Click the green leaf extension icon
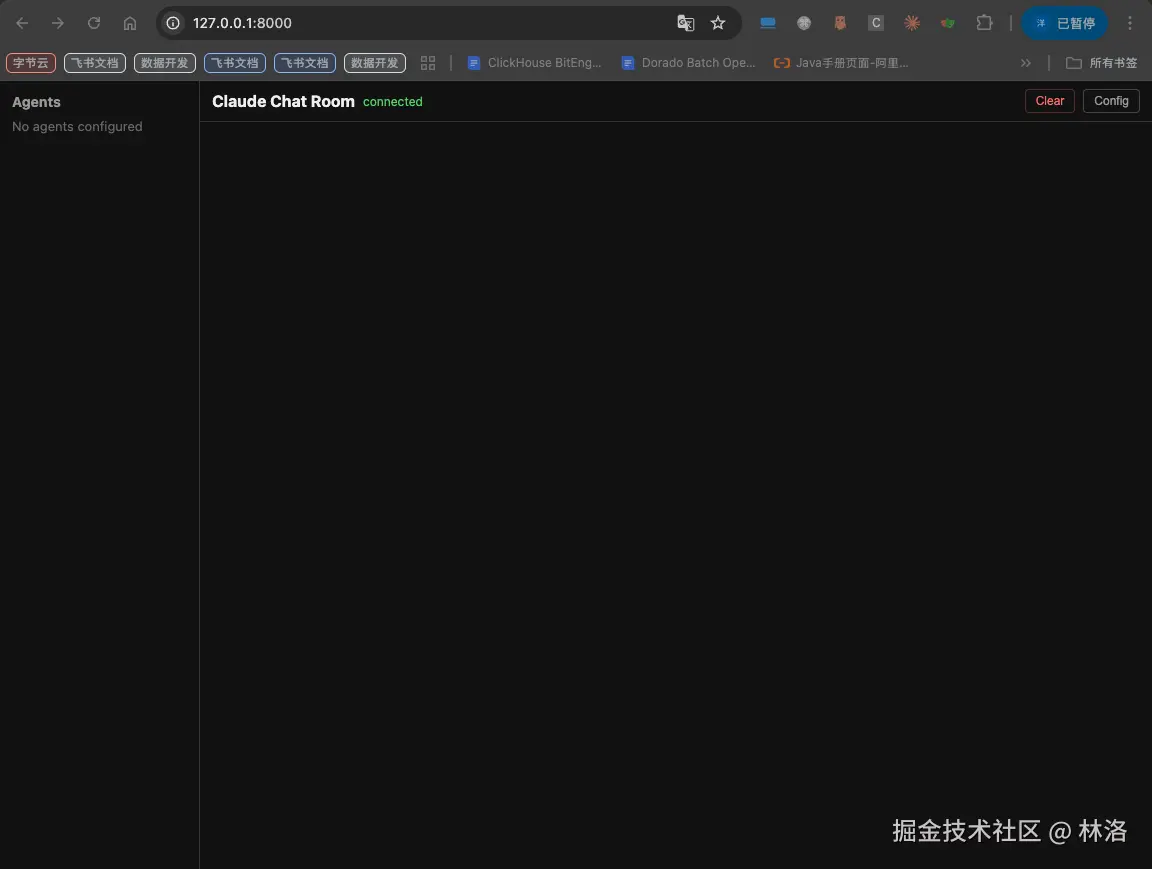 (947, 22)
